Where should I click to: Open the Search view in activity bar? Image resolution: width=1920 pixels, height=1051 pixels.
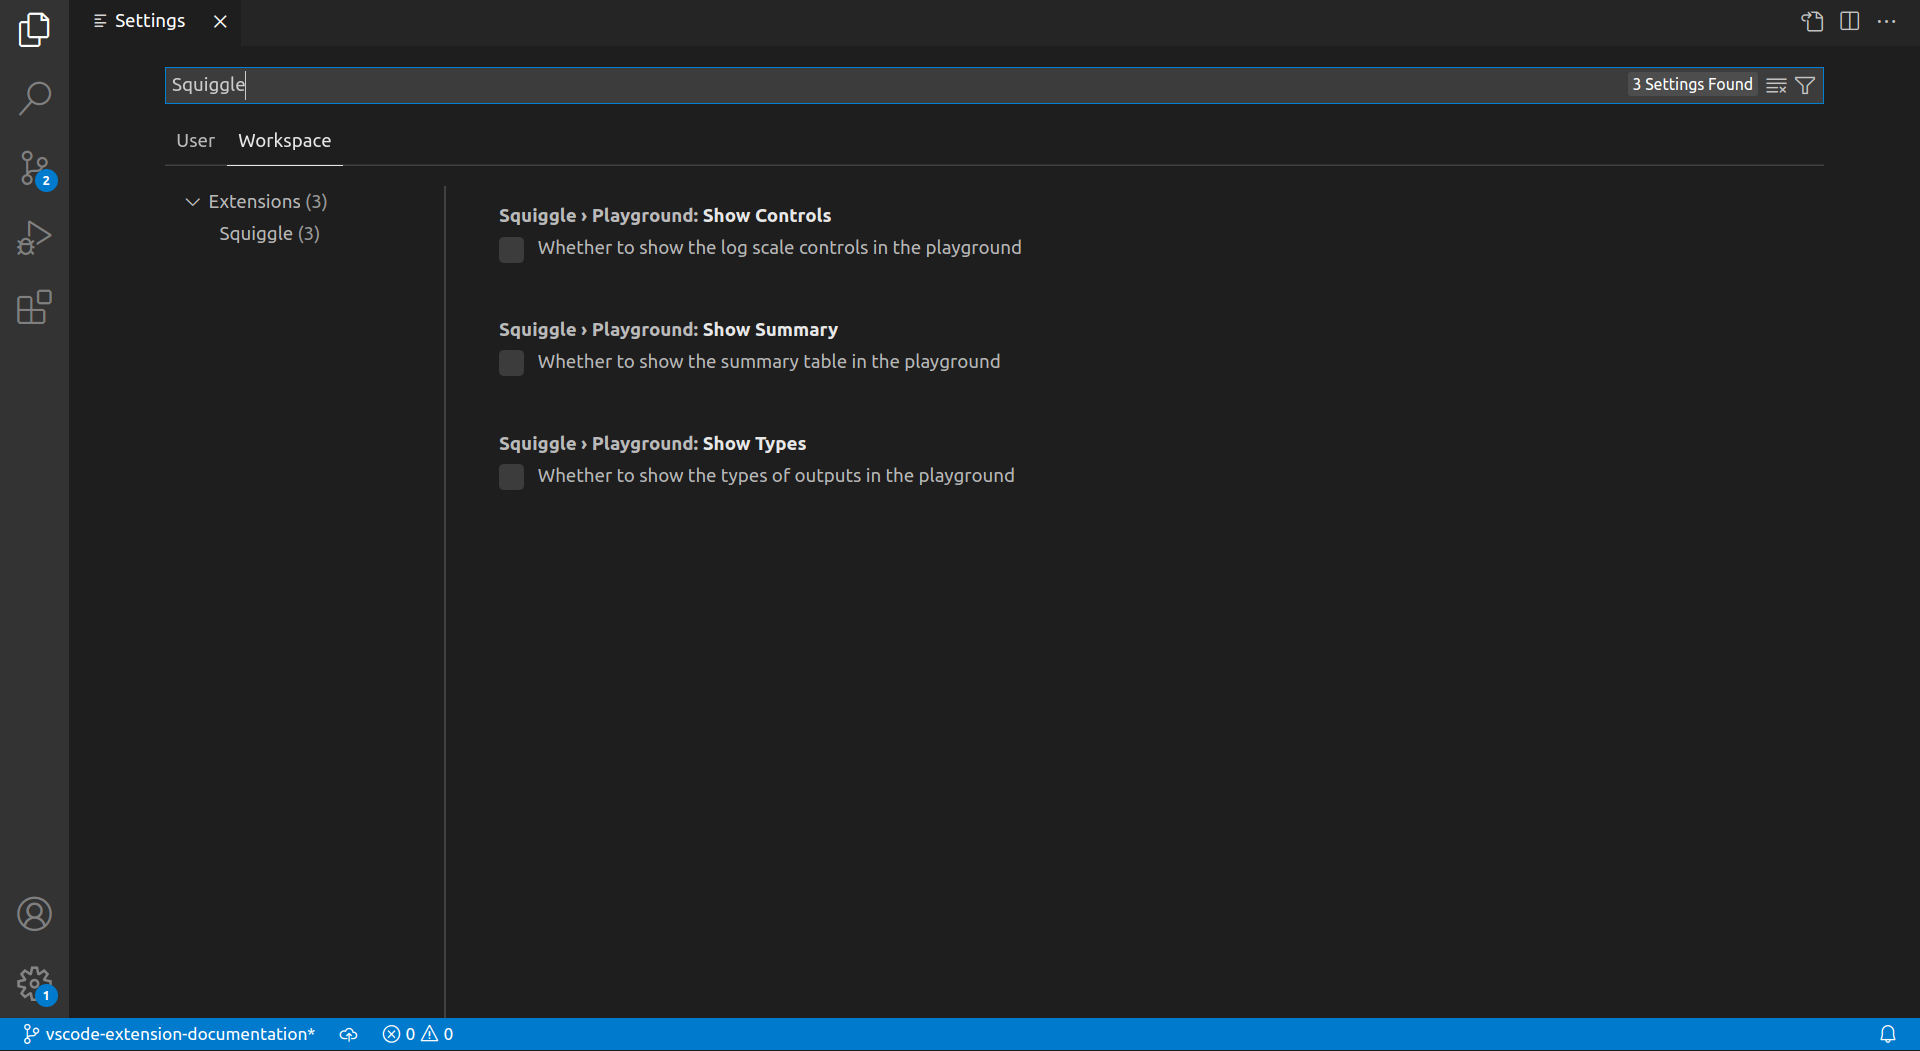coord(34,98)
